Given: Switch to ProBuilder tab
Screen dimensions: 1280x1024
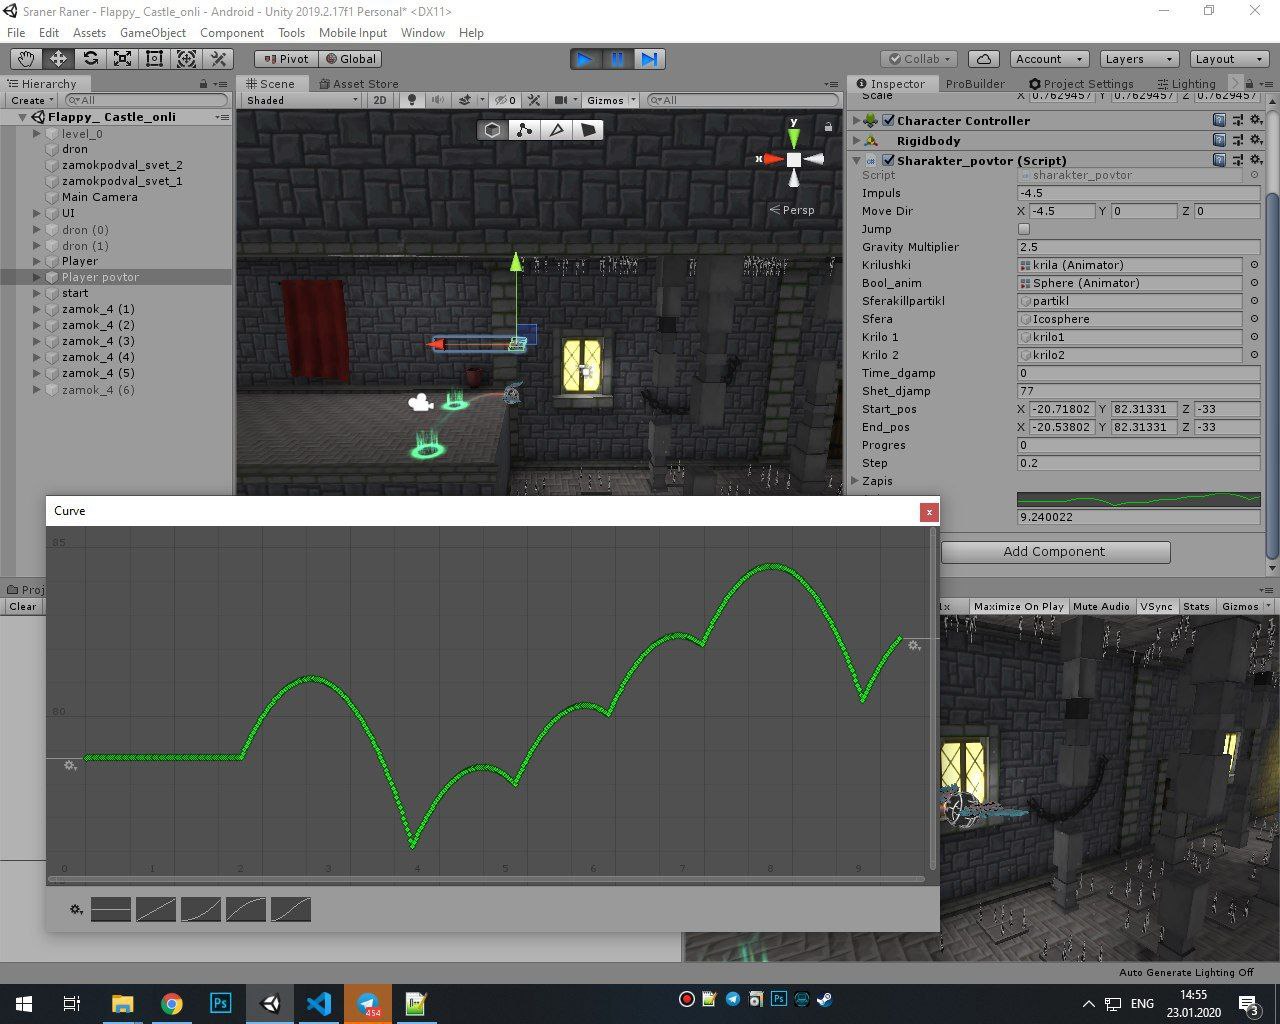Looking at the screenshot, I should pyautogui.click(x=975, y=84).
